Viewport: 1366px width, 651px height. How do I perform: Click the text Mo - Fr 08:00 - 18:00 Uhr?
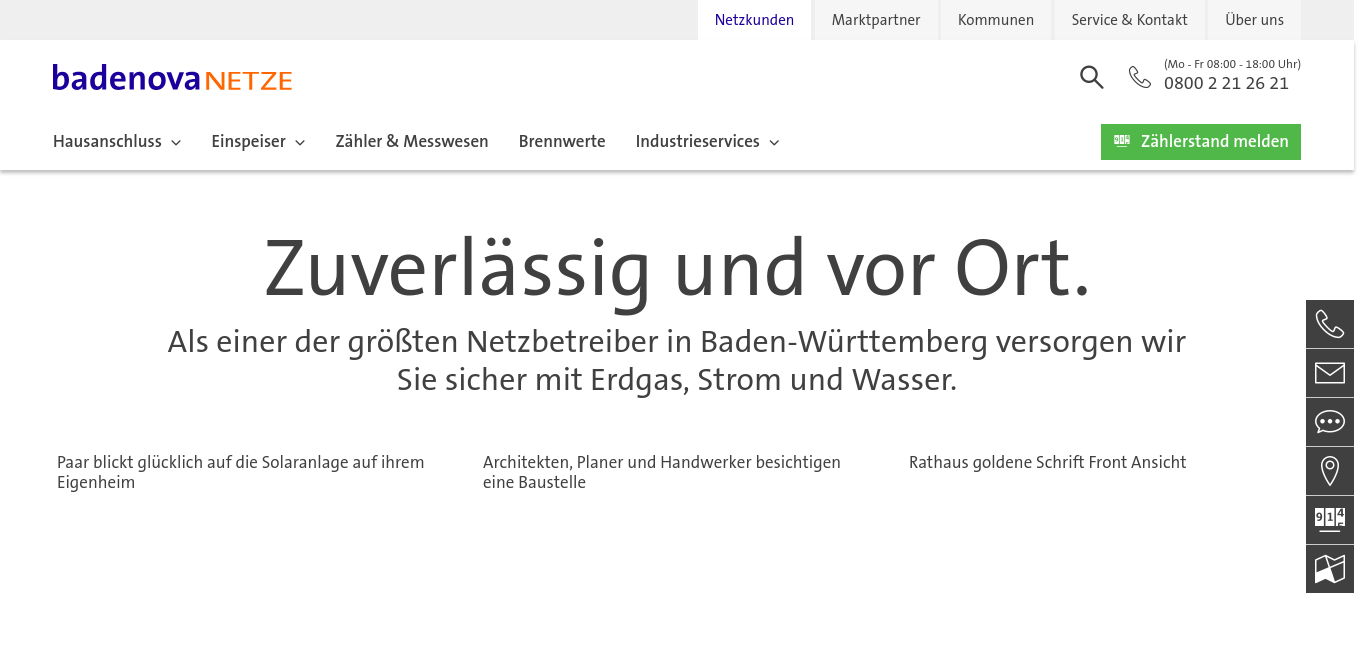click(1232, 64)
